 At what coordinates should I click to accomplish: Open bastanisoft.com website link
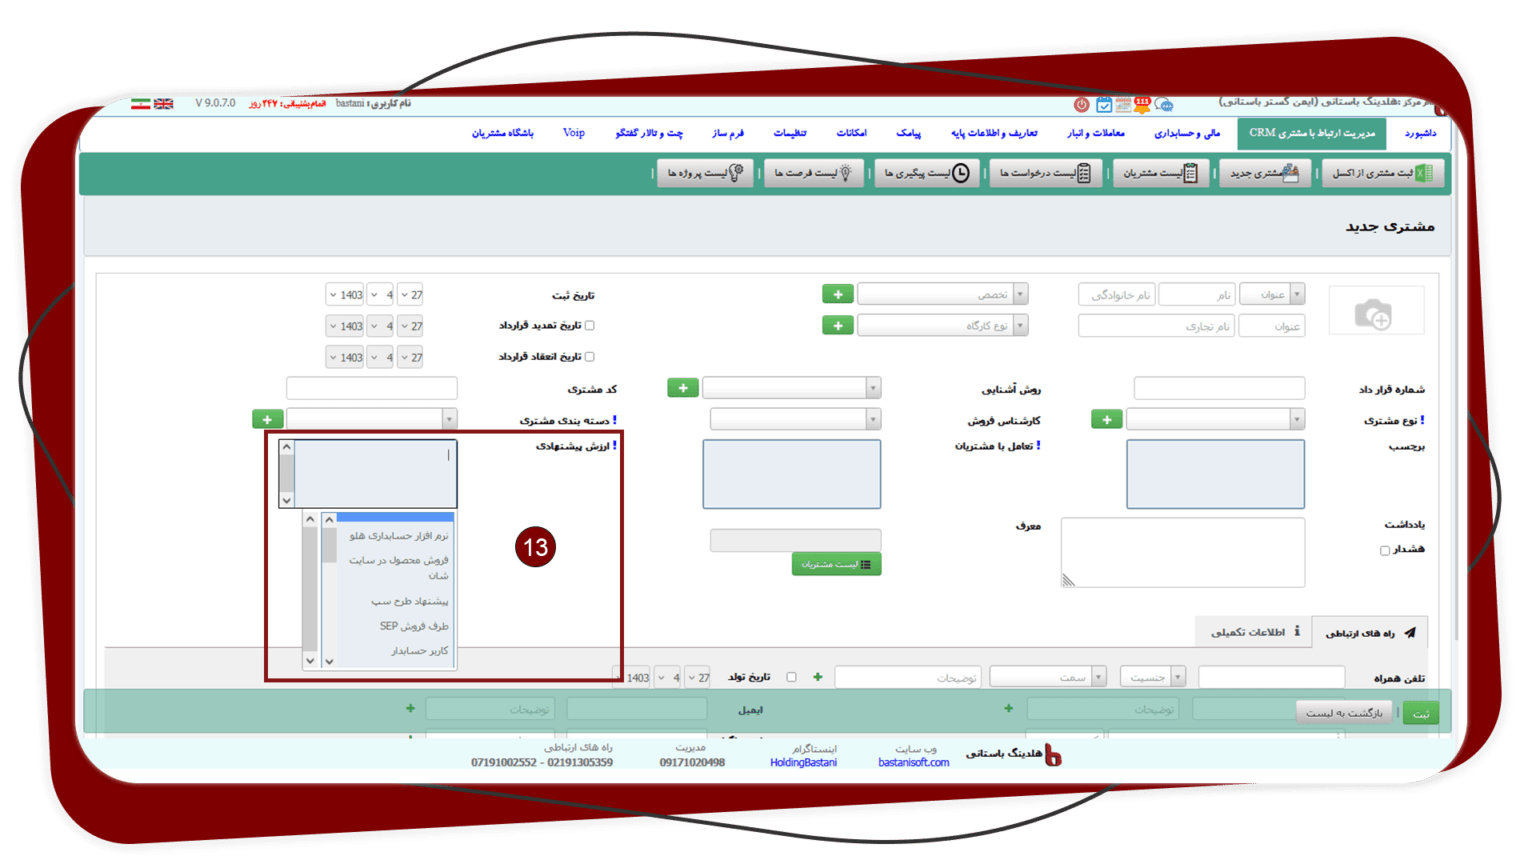point(913,762)
